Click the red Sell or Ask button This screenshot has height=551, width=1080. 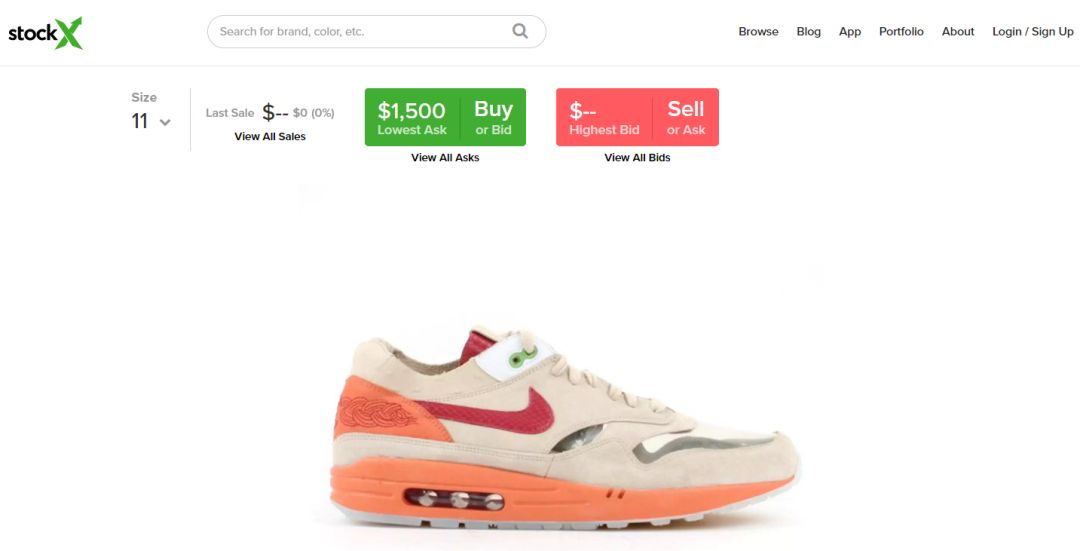point(685,117)
